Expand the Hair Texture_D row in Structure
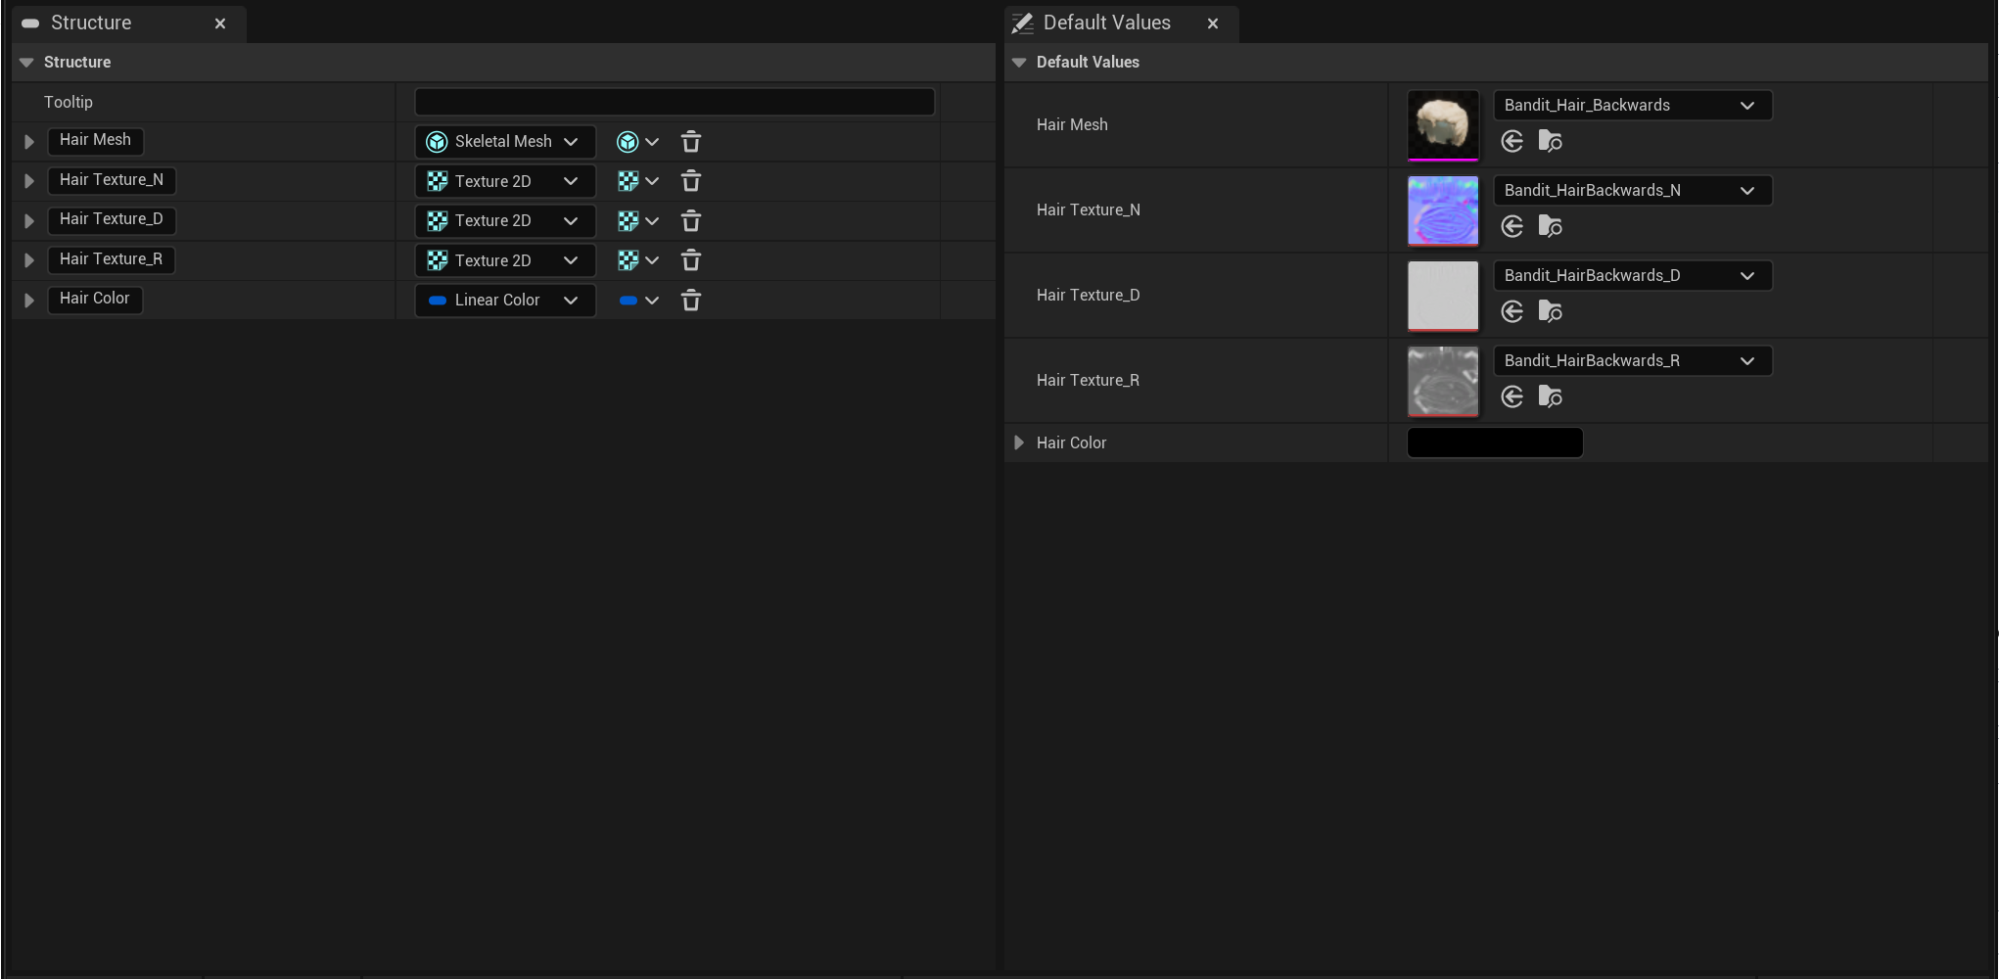Image resolution: width=1999 pixels, height=979 pixels. point(29,221)
